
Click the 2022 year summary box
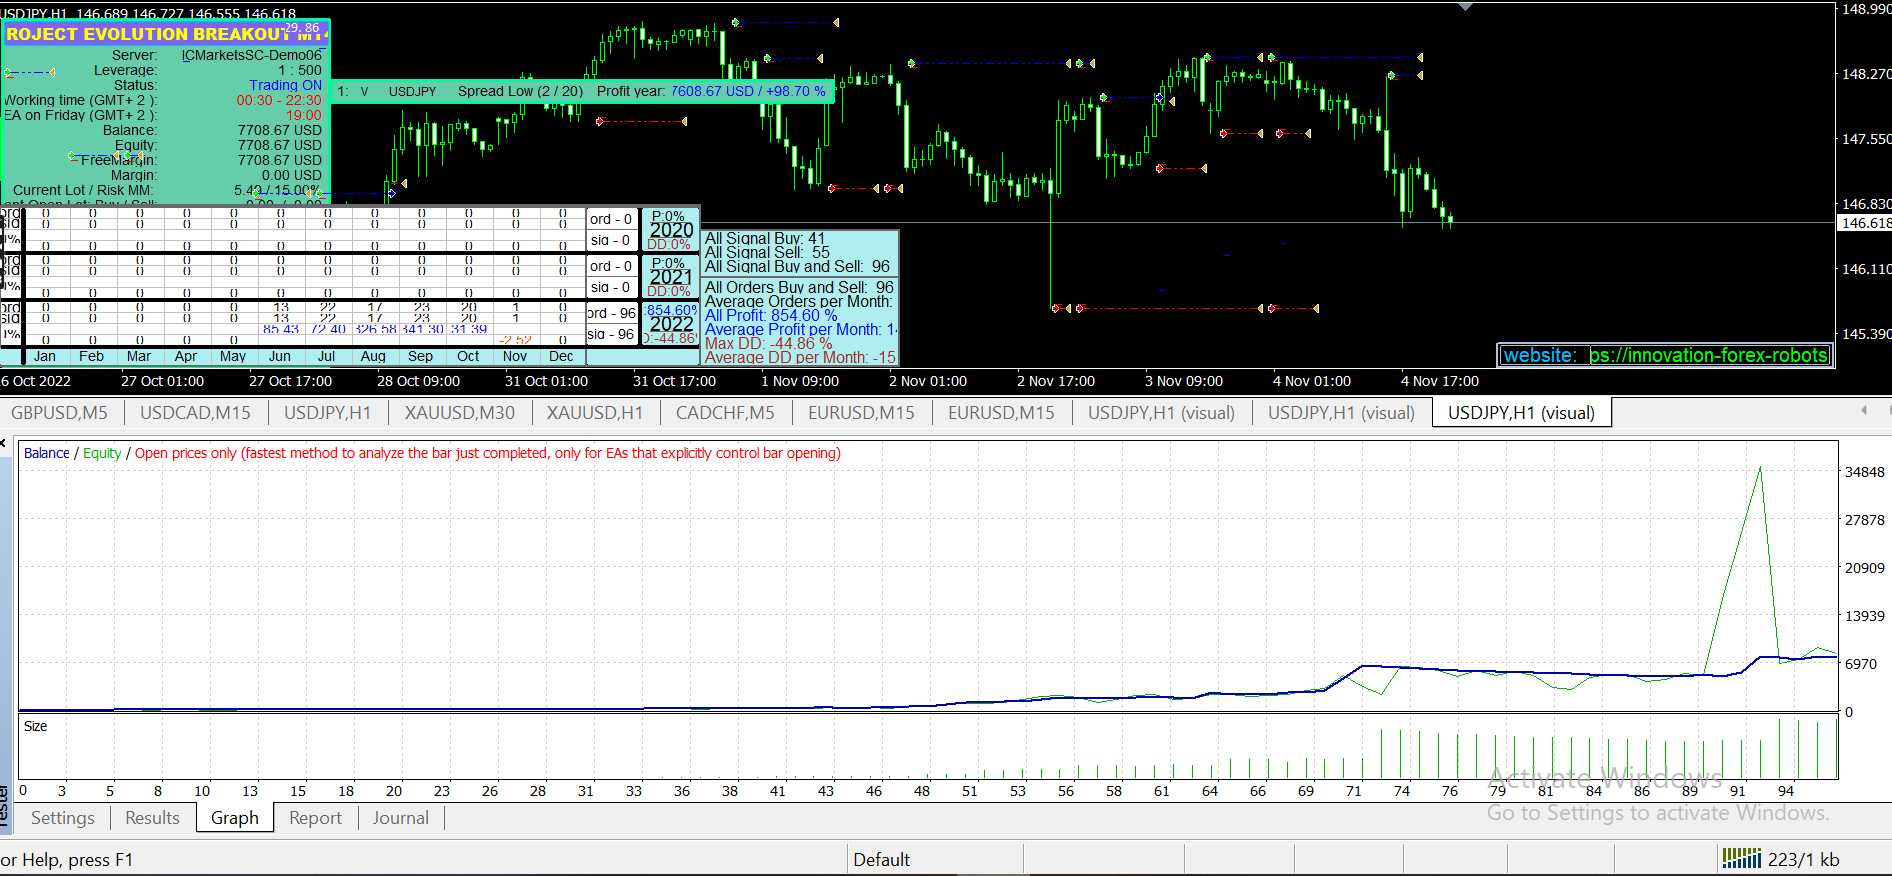click(x=671, y=323)
